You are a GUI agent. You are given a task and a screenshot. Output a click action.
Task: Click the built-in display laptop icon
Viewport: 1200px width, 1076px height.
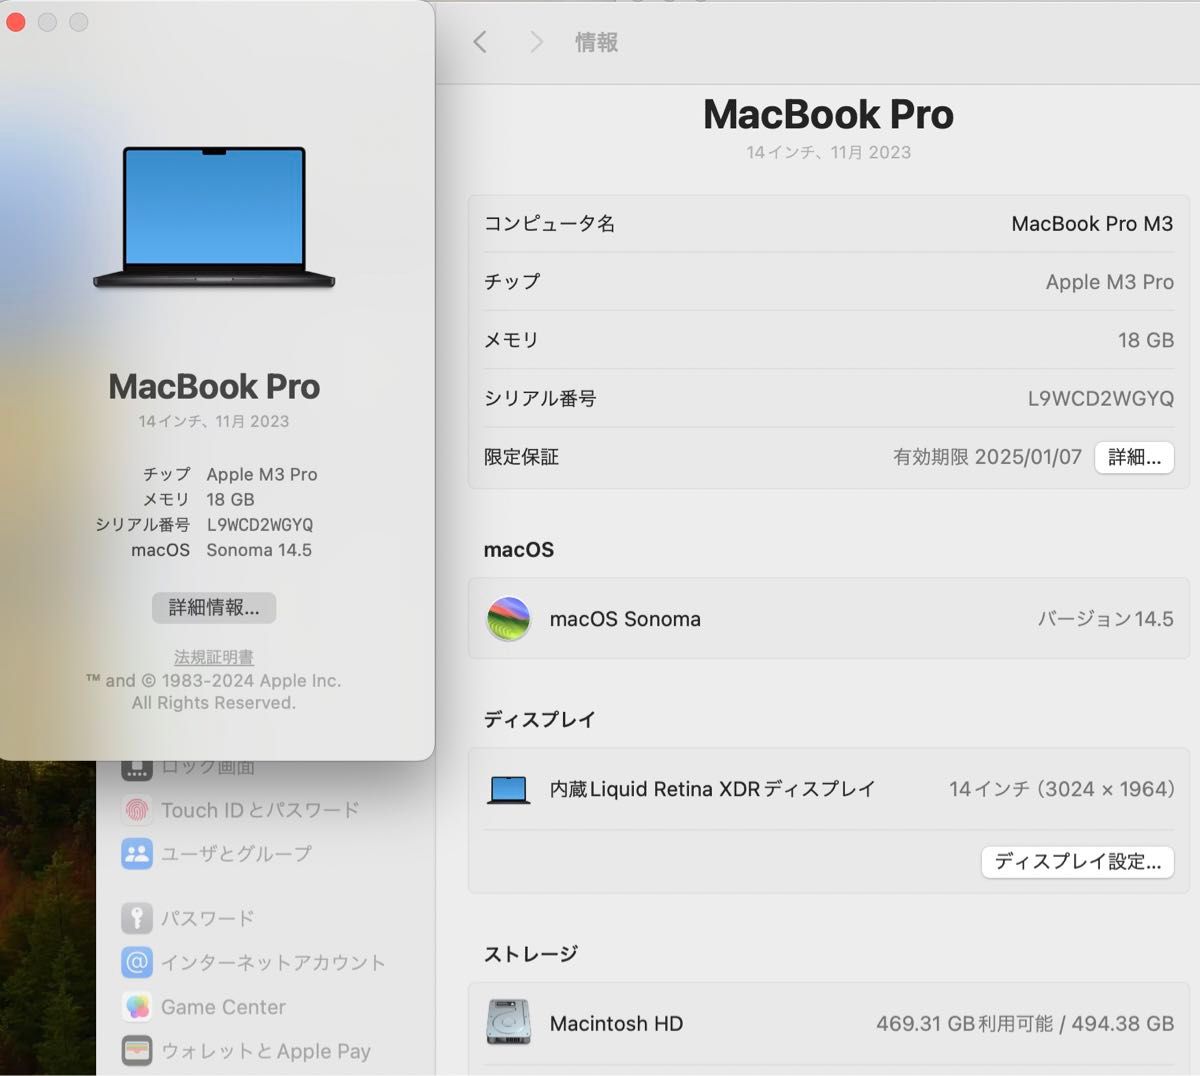[509, 790]
